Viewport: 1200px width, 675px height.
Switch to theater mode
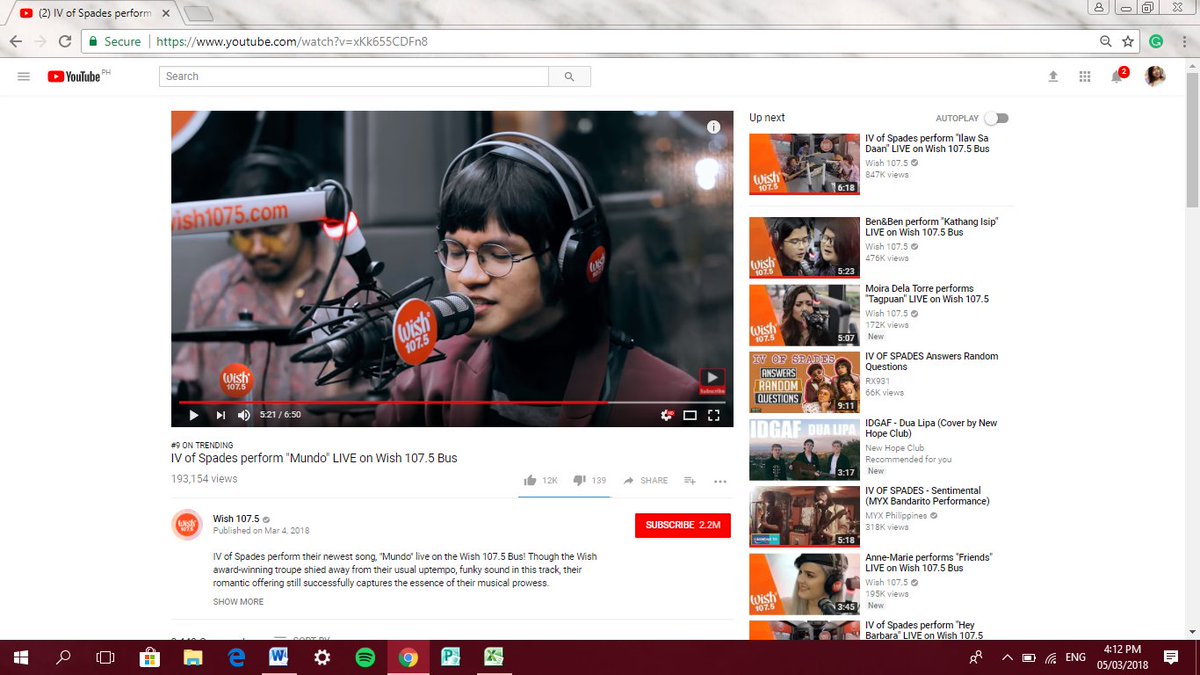tap(690, 415)
